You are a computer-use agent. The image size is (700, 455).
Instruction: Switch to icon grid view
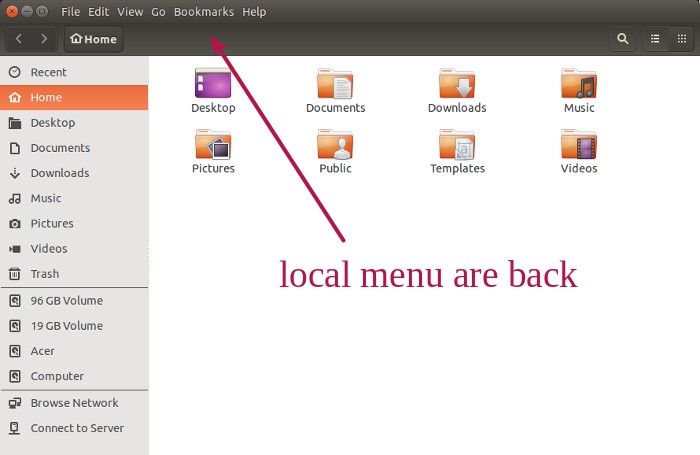coord(682,39)
